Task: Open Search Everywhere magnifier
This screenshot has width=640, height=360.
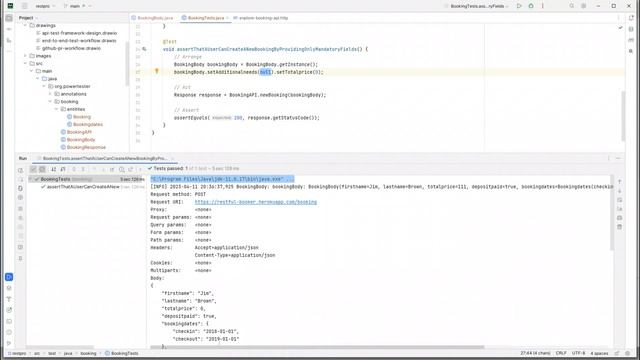Action: pos(571,6)
